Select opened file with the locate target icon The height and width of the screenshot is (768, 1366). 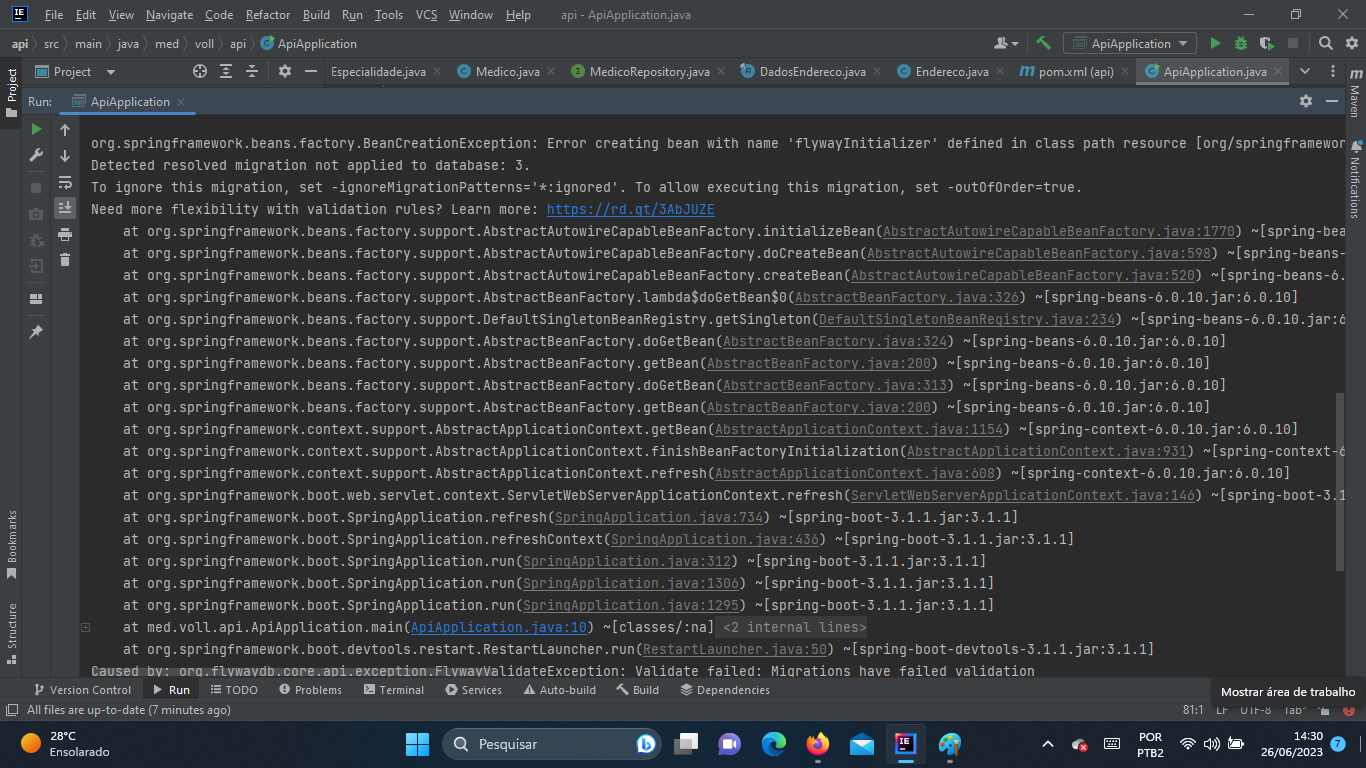coord(199,71)
